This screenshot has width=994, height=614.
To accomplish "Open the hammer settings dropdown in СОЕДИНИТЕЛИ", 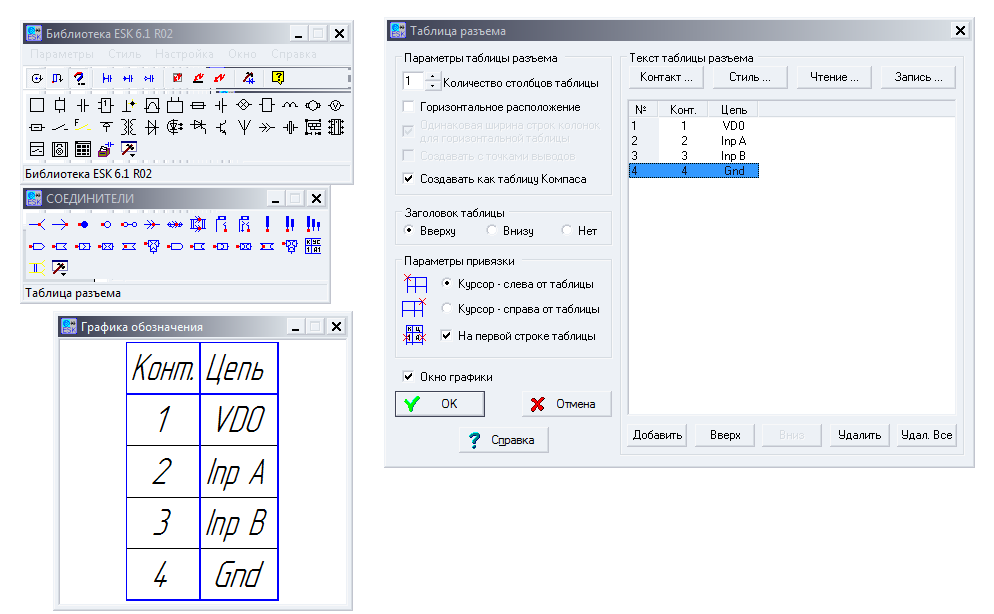I will pos(60,267).
